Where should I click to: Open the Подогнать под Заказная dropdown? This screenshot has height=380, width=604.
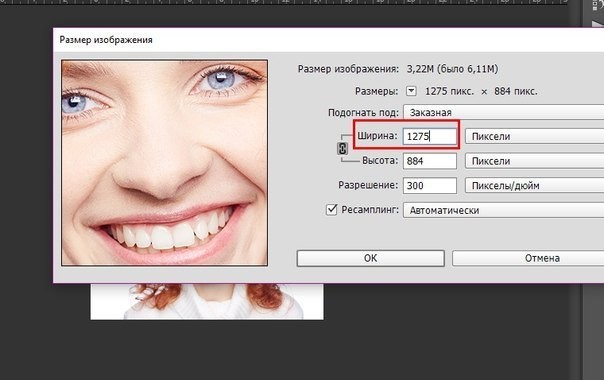point(503,112)
